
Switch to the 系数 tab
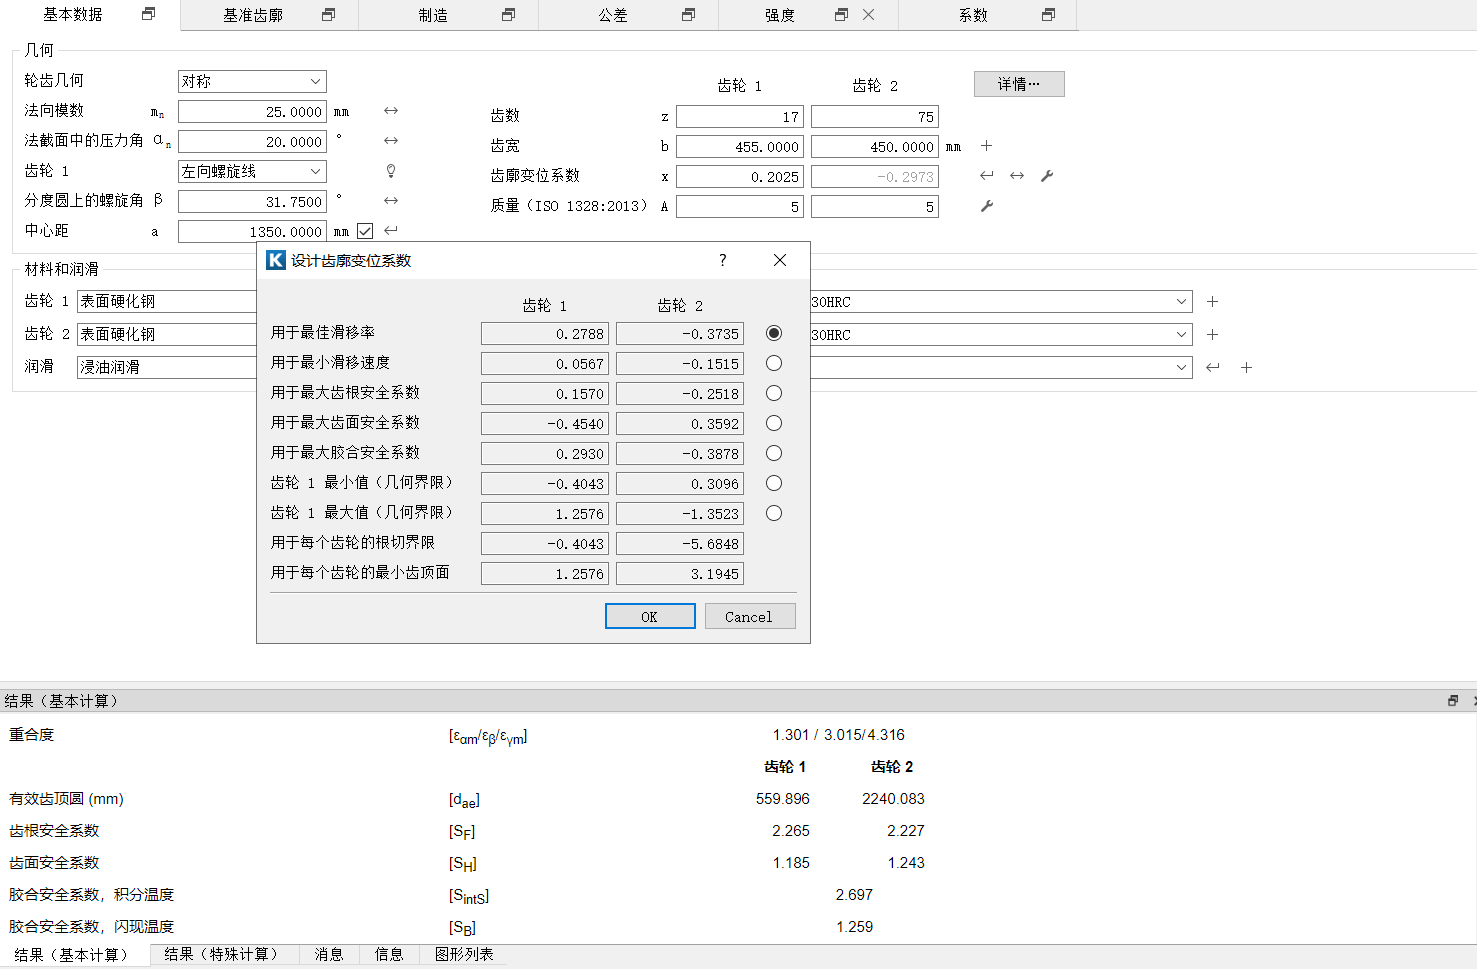[x=973, y=15]
